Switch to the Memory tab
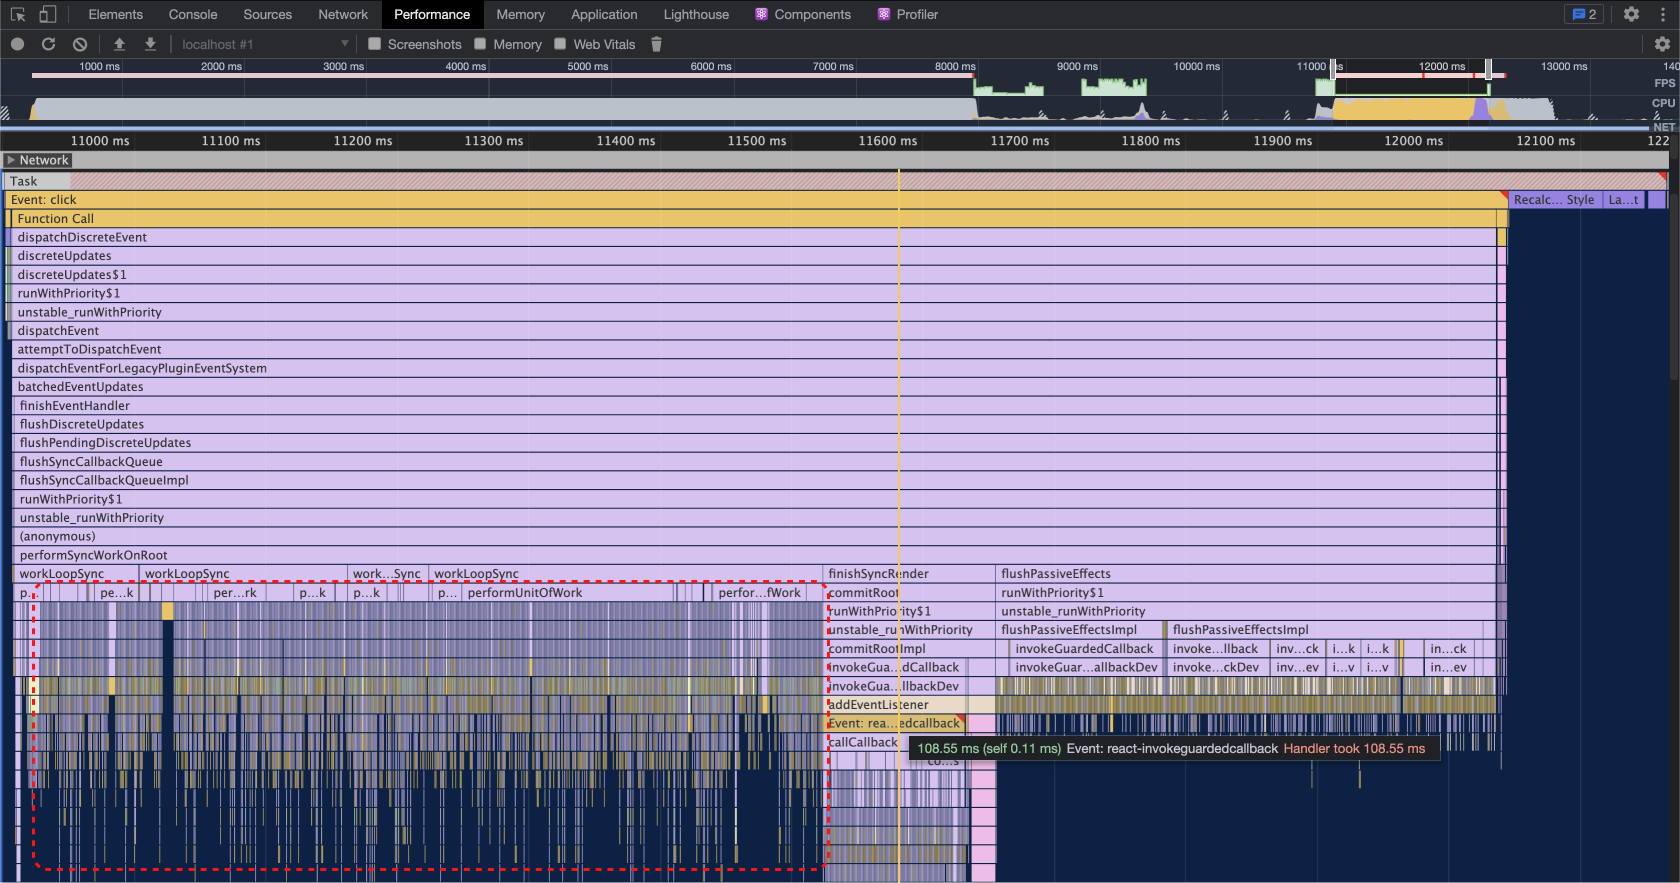 point(521,14)
